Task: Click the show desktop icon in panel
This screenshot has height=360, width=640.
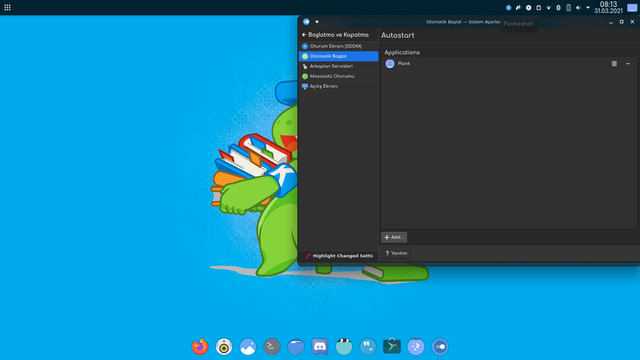Action: click(632, 7)
